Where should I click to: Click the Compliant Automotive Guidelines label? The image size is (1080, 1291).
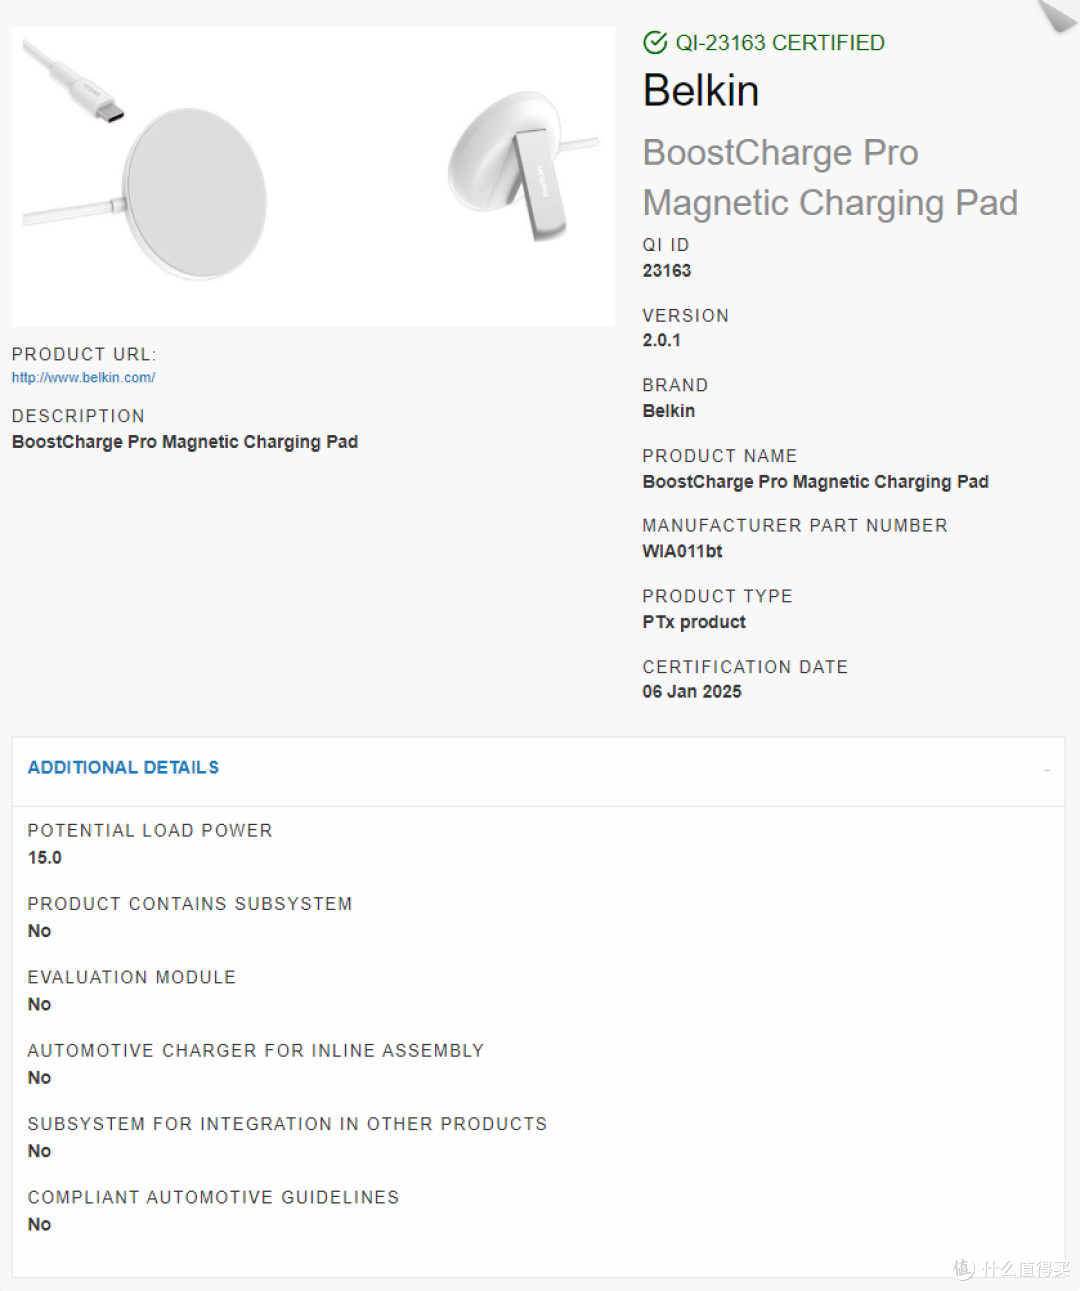[213, 1197]
